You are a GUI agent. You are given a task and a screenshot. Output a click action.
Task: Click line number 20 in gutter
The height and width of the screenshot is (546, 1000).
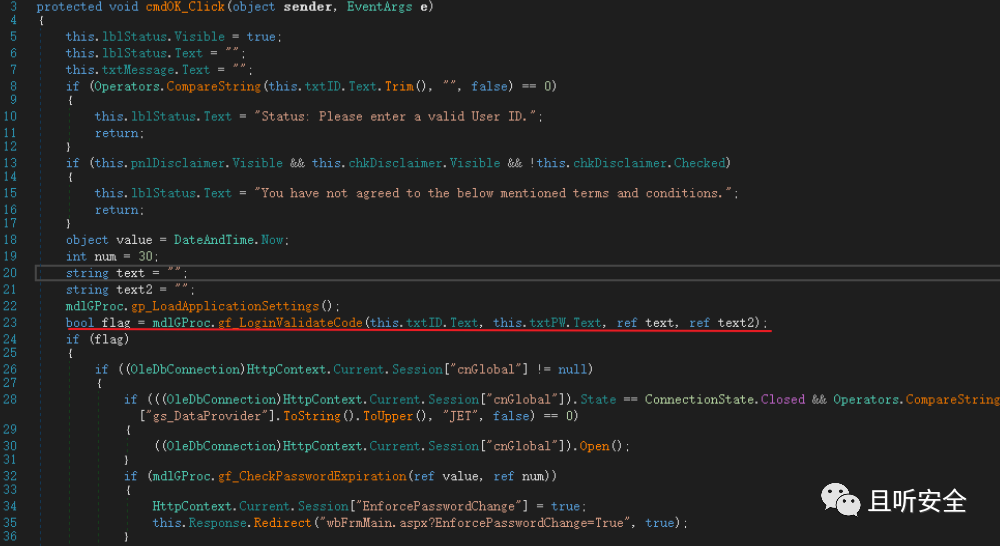click(10, 273)
